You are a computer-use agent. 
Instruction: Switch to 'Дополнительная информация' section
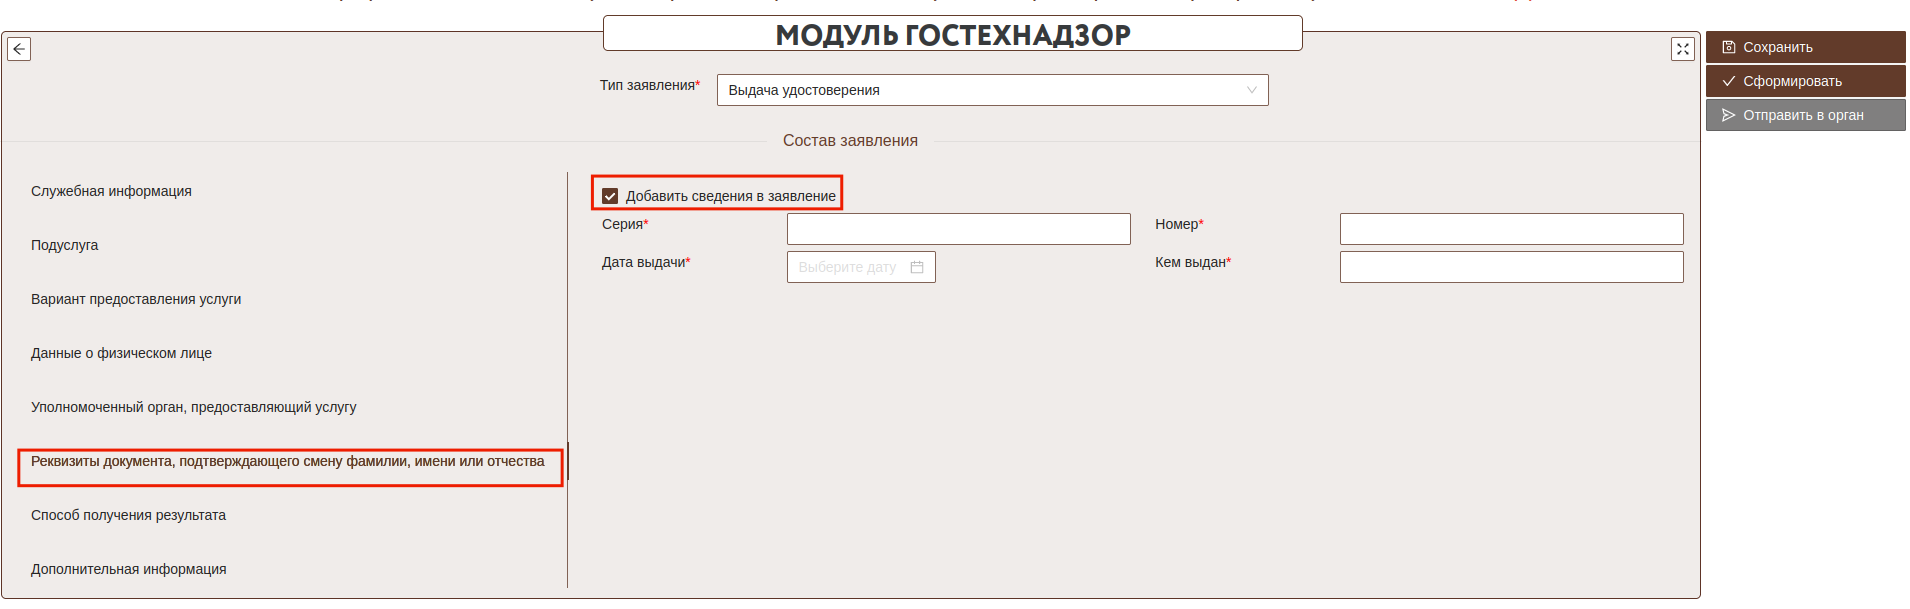128,569
